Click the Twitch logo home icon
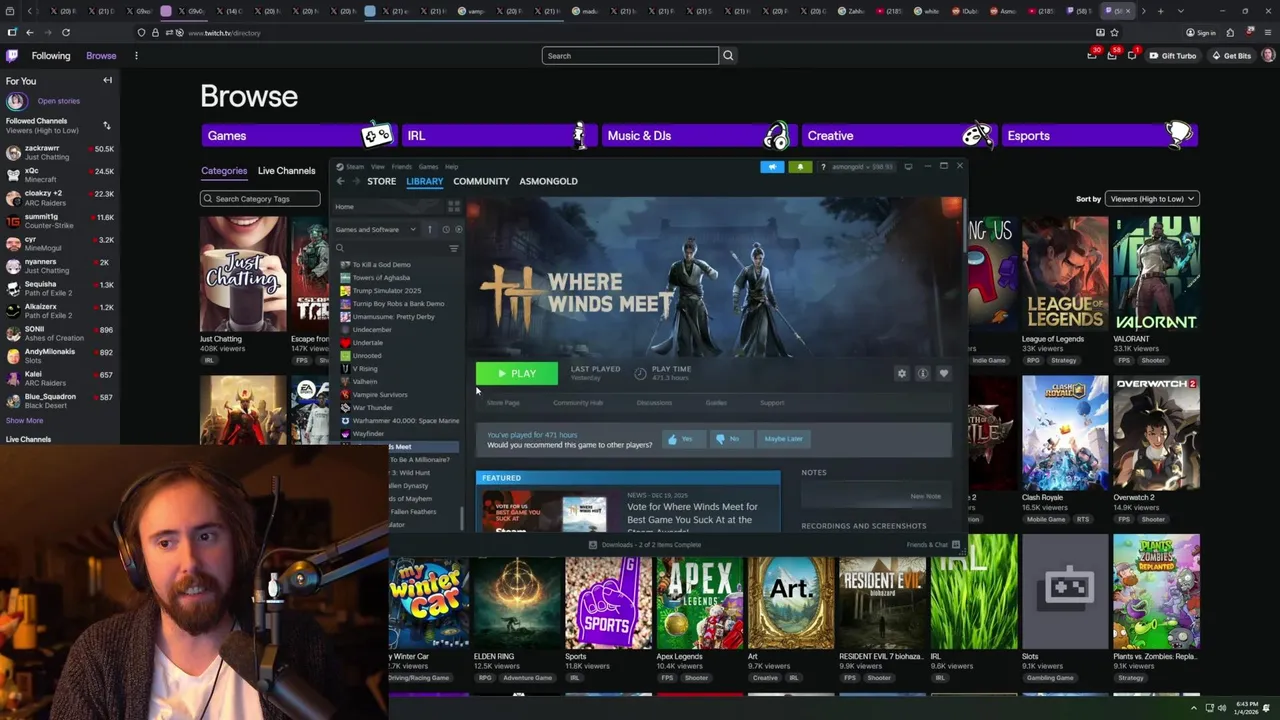The image size is (1280, 720). (x=12, y=56)
